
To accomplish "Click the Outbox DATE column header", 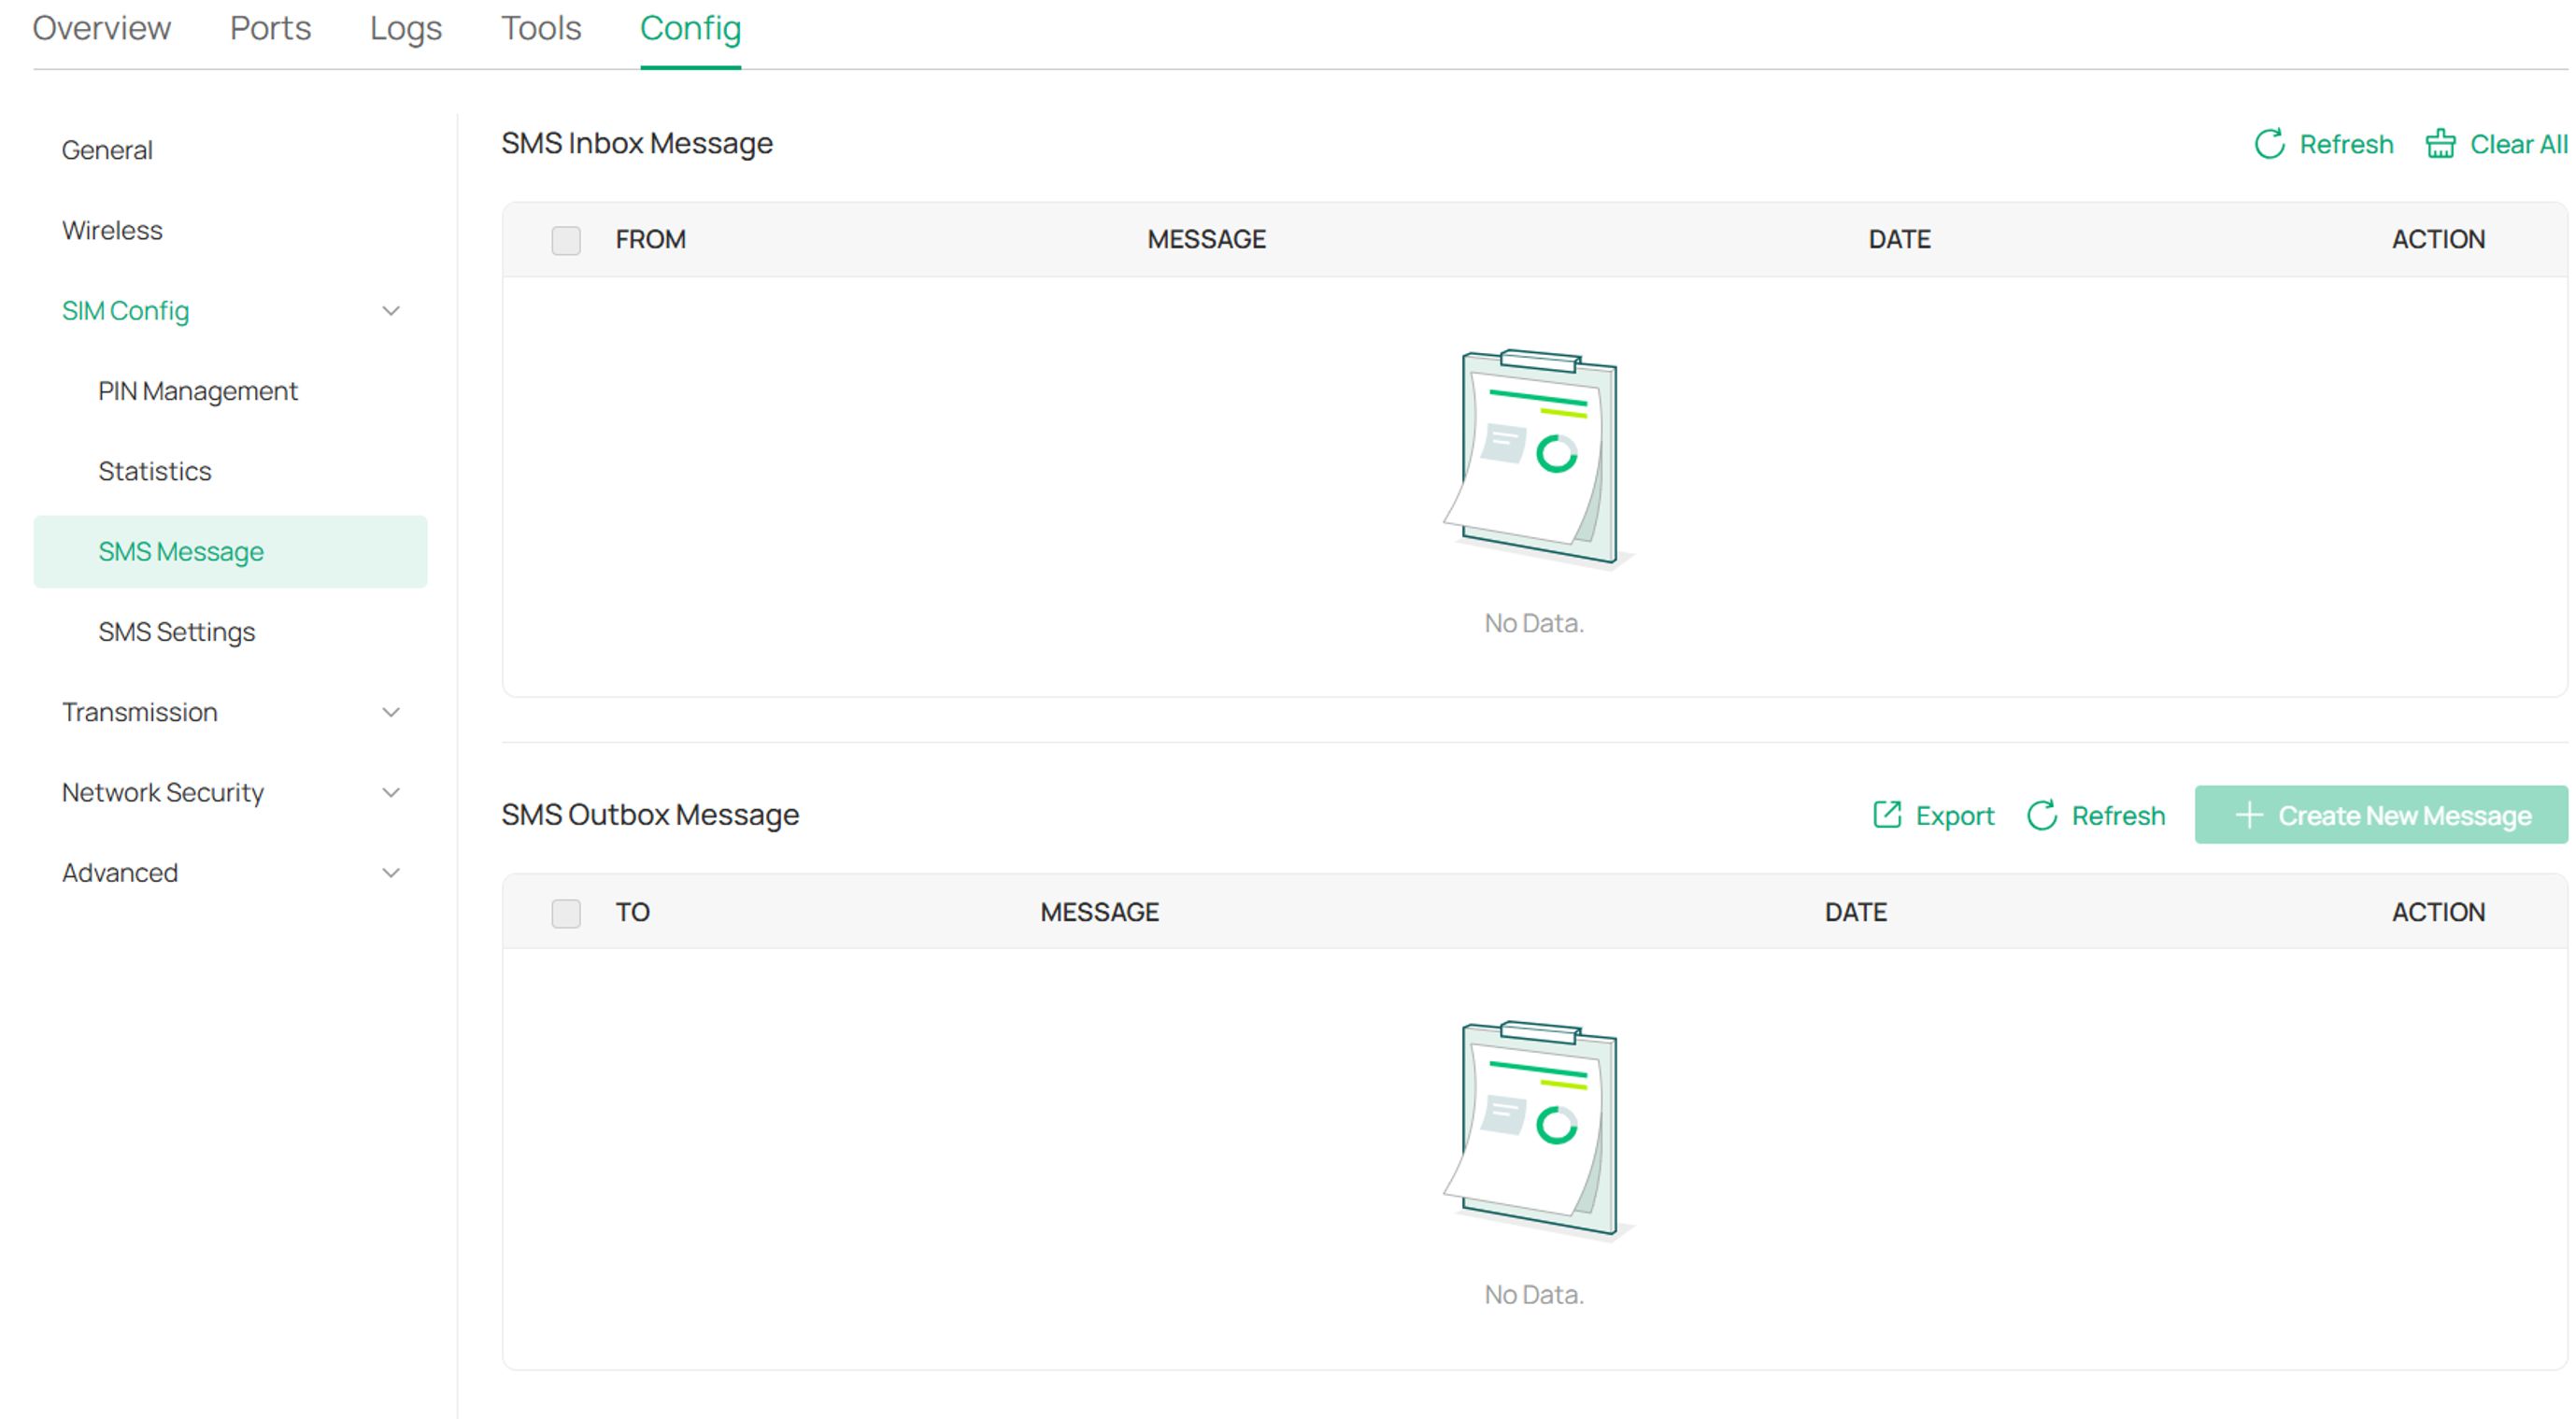I will 1855,913.
